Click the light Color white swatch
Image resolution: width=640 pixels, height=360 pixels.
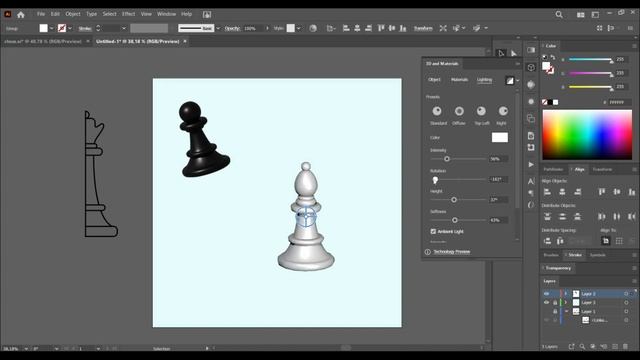click(x=500, y=138)
